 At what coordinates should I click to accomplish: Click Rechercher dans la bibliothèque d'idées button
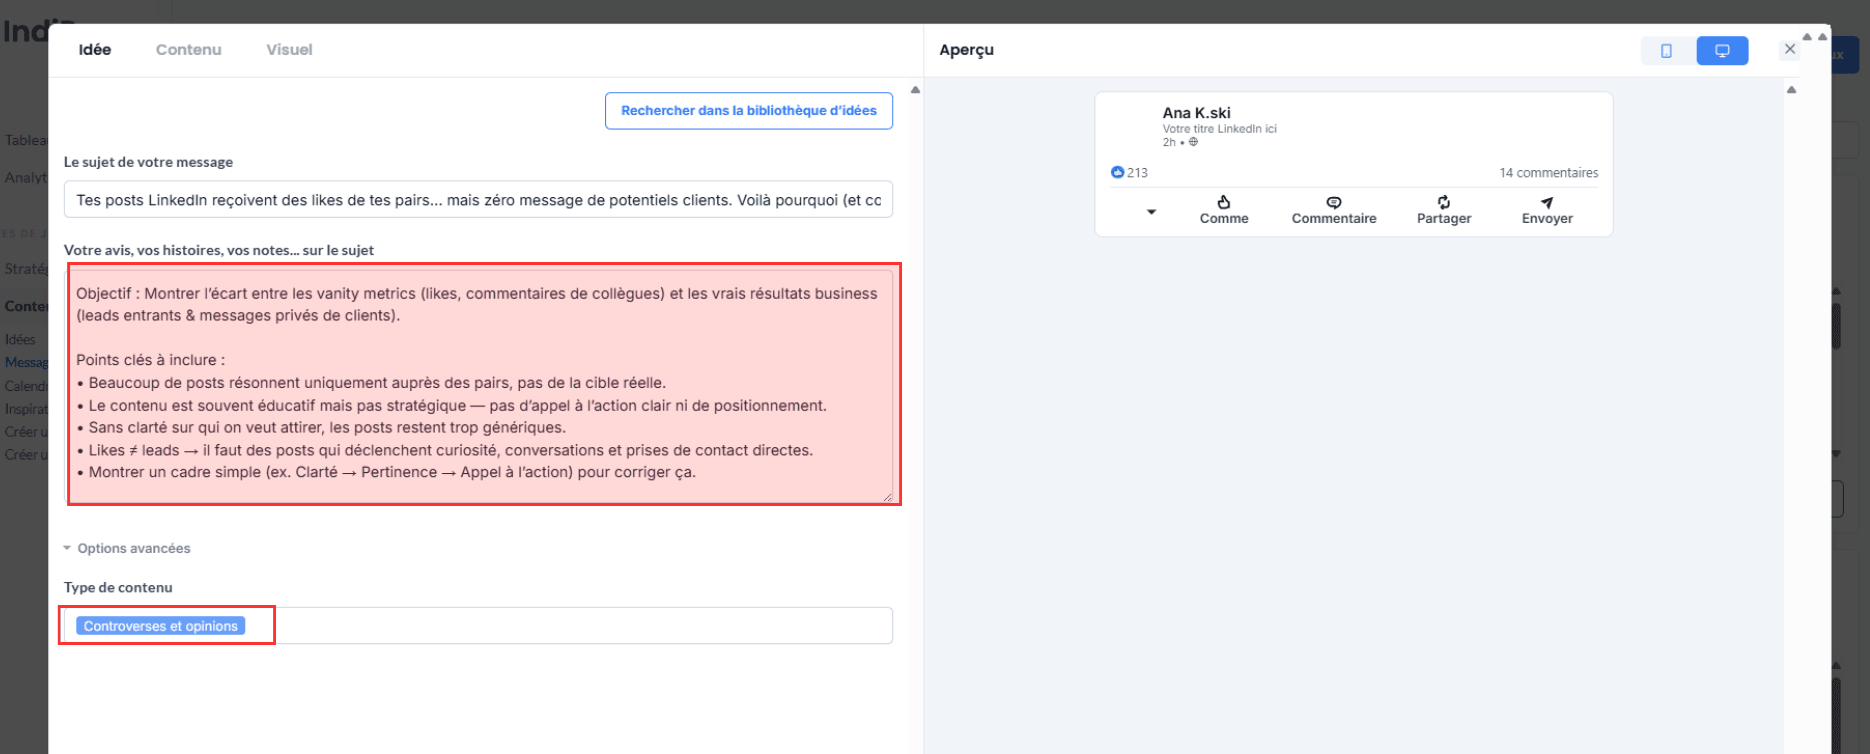tap(748, 111)
